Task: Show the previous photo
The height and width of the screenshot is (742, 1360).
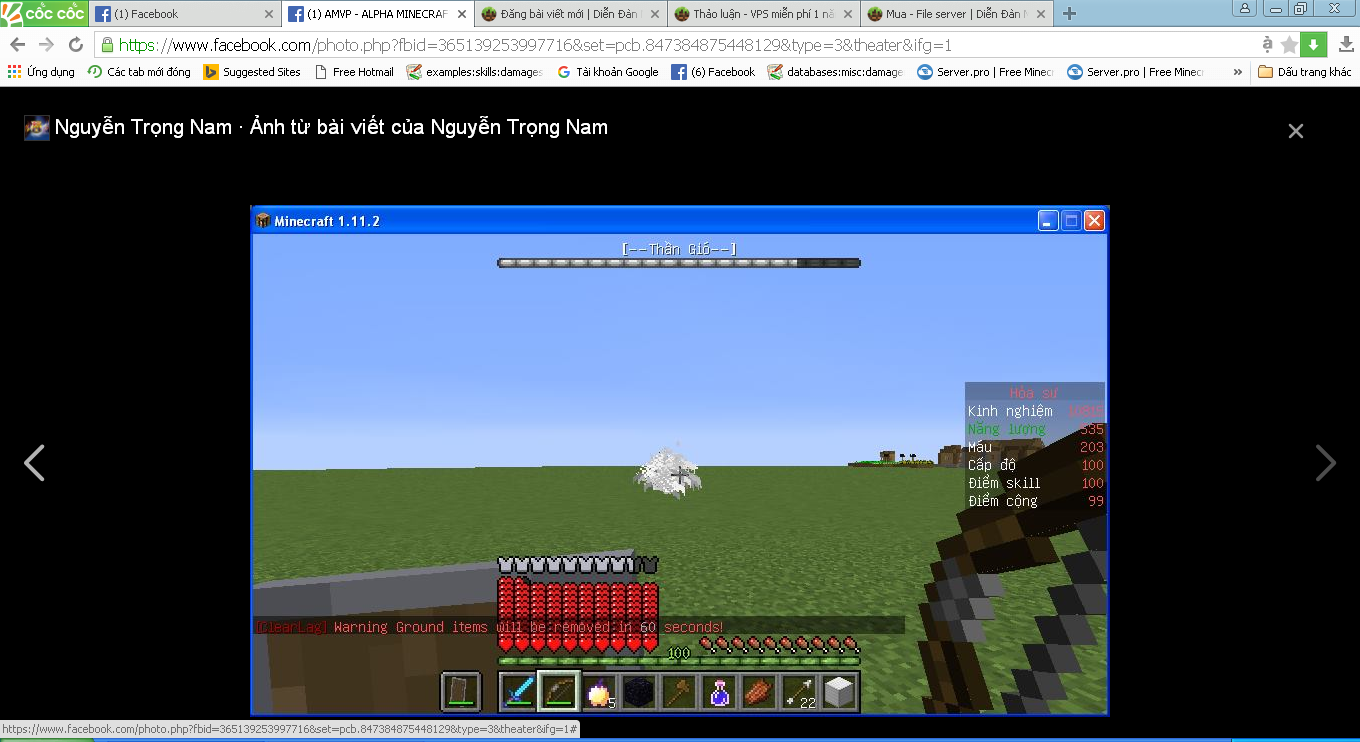Action: point(34,463)
